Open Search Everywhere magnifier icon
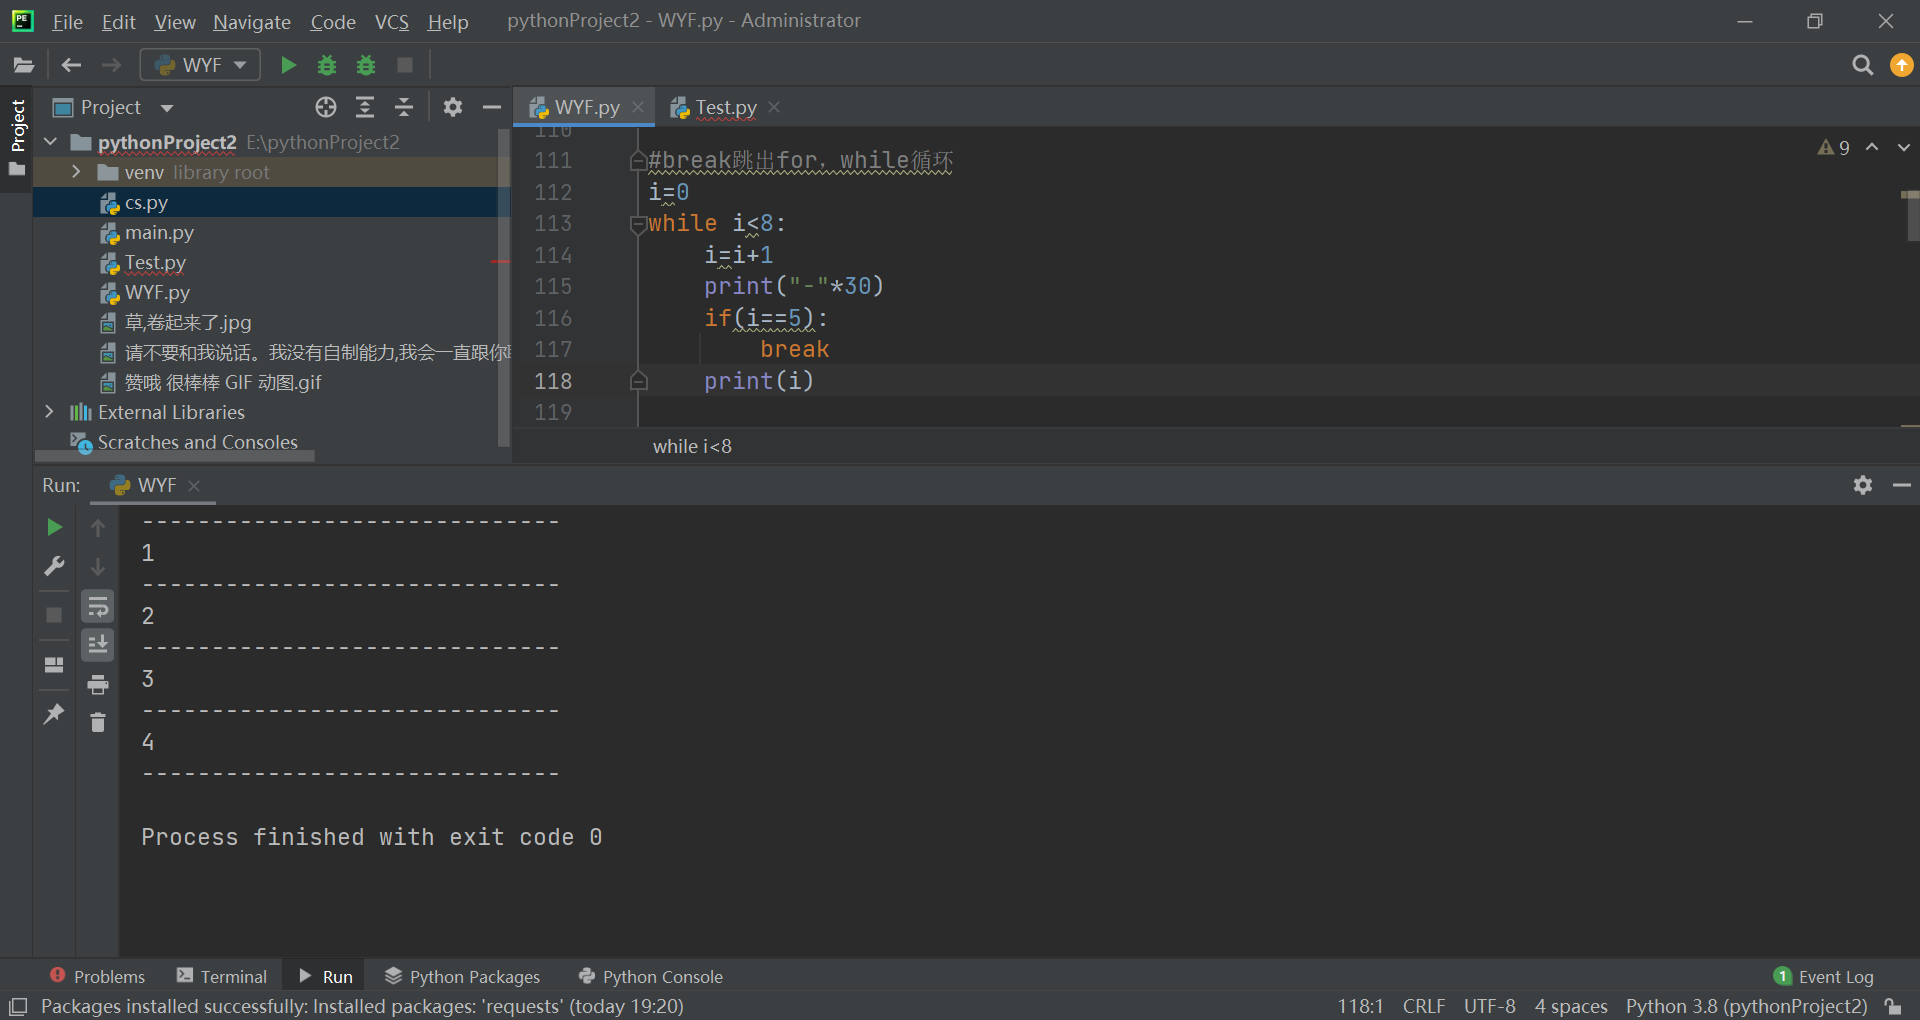This screenshot has height=1020, width=1920. pos(1862,65)
